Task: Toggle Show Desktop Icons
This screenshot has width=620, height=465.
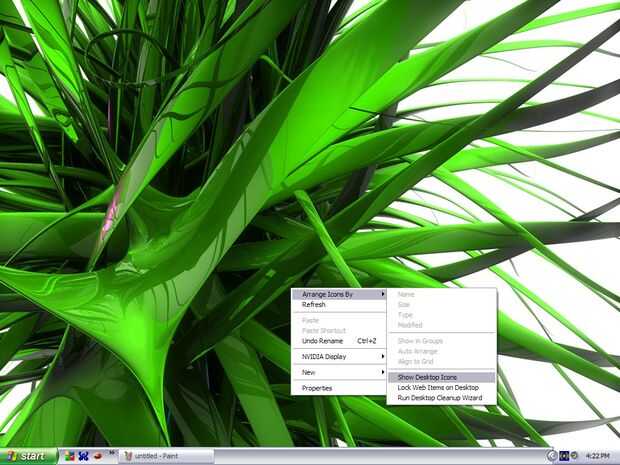Action: click(441, 377)
